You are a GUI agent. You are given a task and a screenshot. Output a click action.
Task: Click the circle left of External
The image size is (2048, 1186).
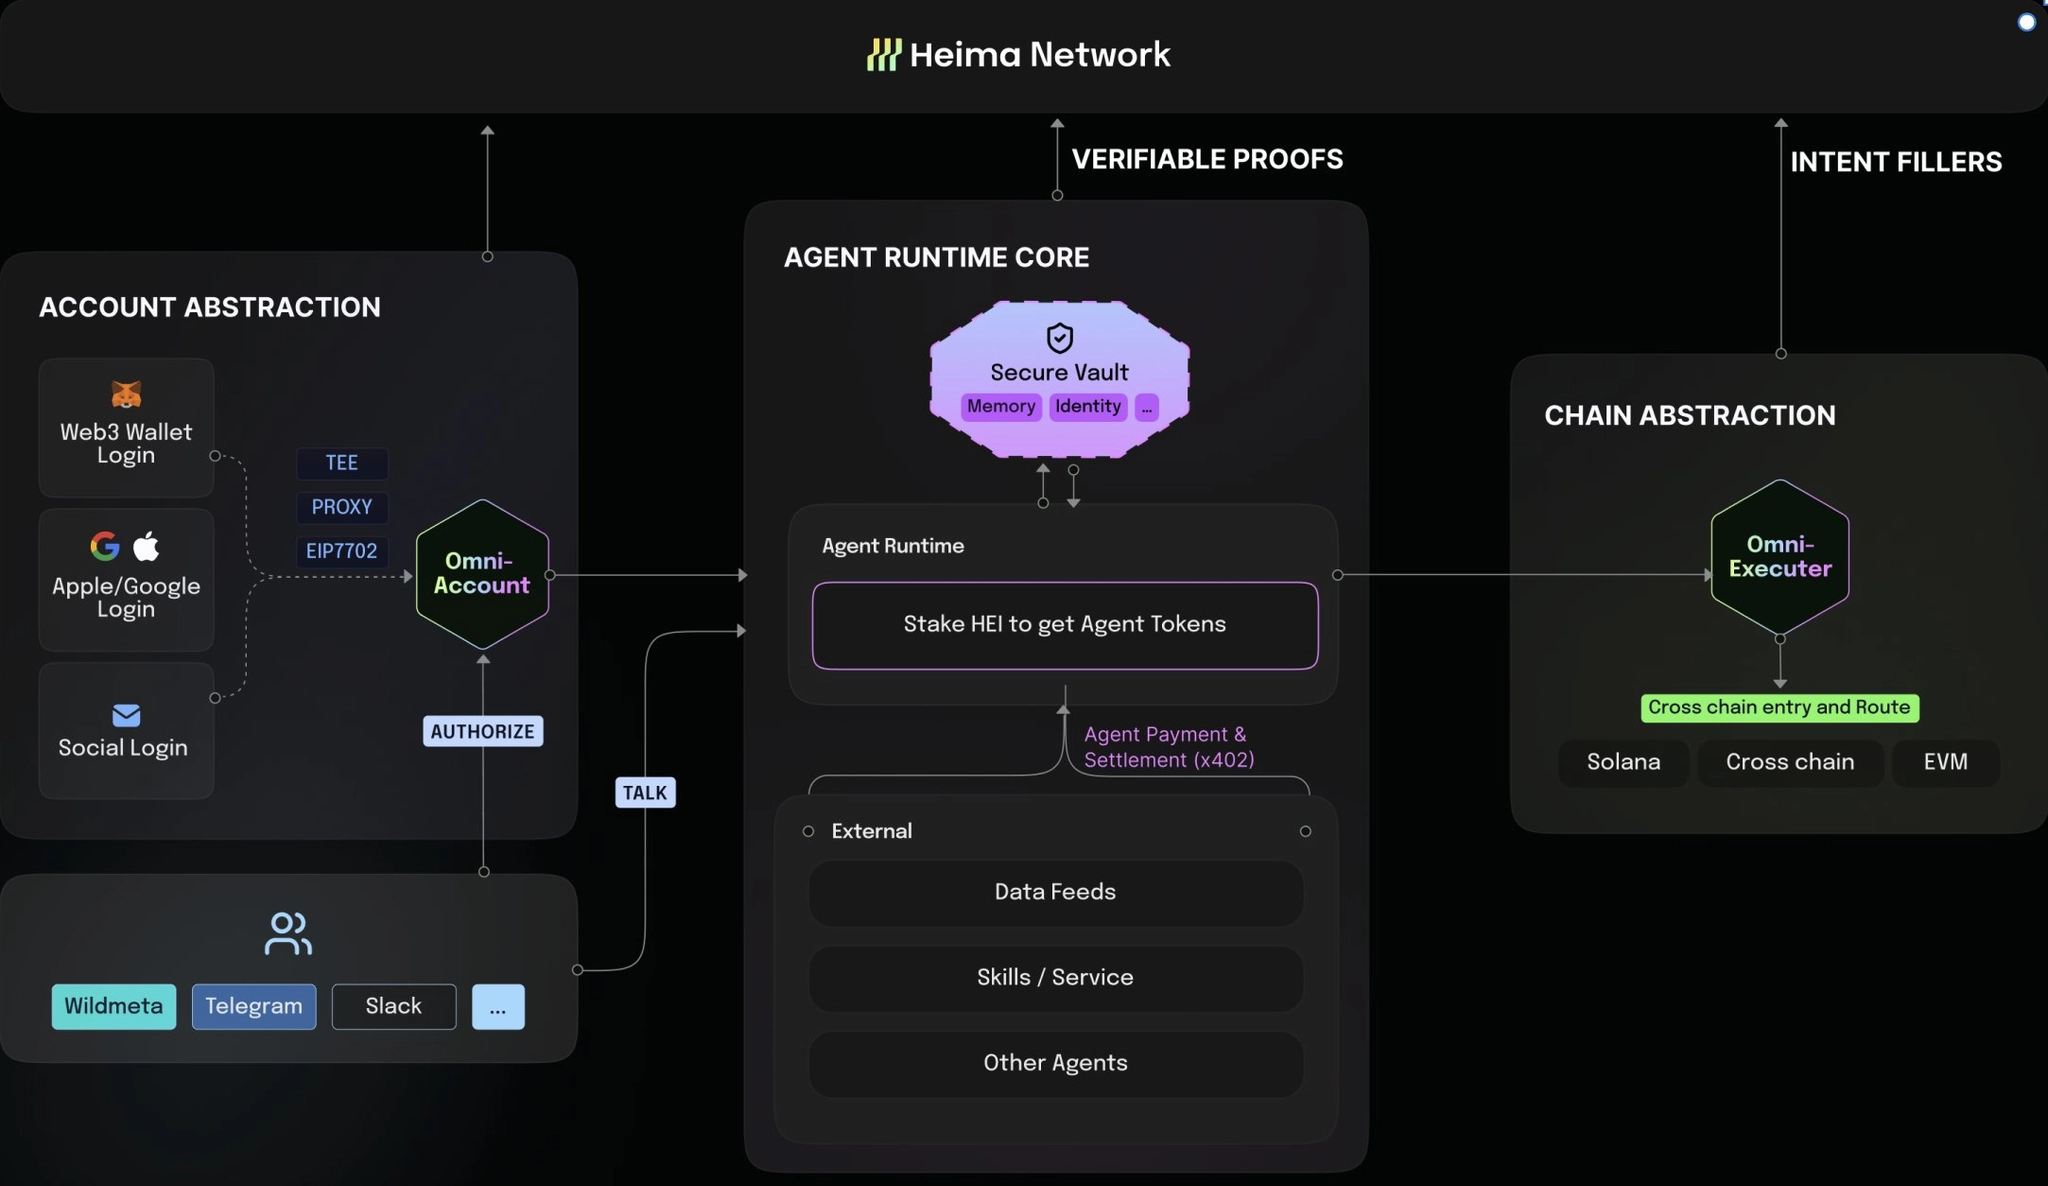click(808, 831)
